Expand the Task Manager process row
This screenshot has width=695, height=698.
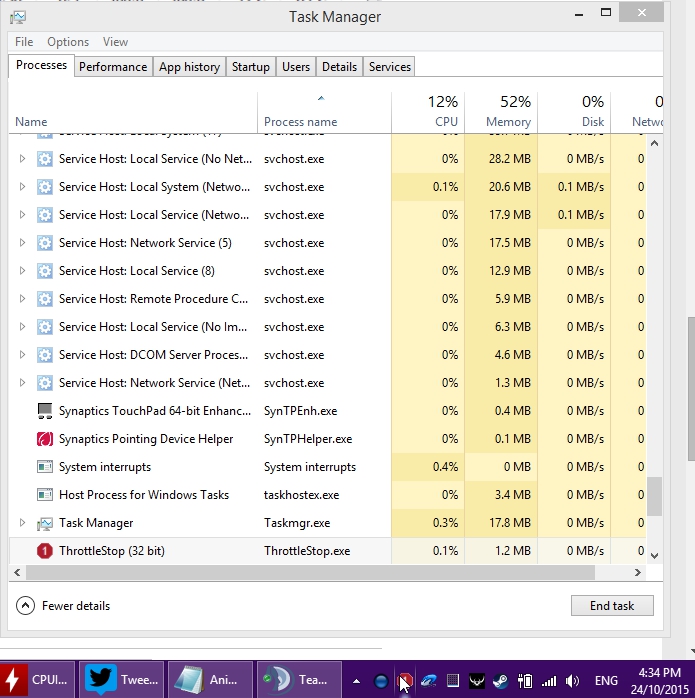pos(22,523)
